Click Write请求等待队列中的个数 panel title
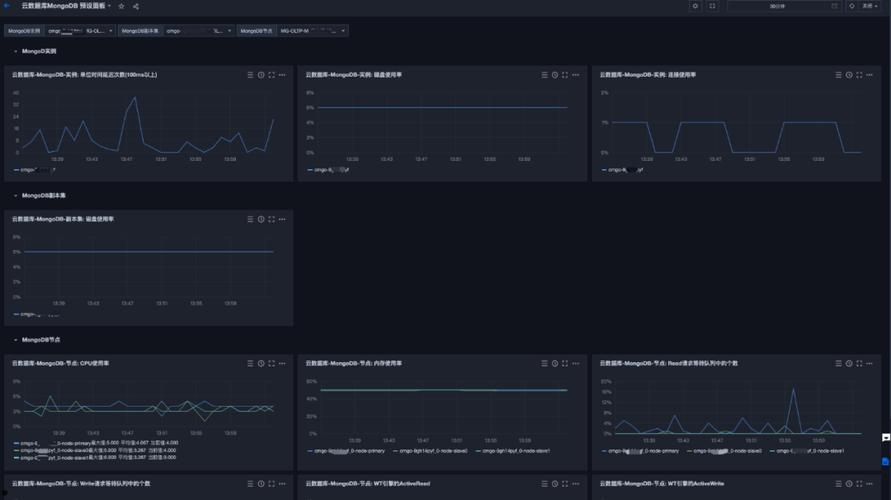Viewport: 891px width, 500px height. (x=81, y=484)
